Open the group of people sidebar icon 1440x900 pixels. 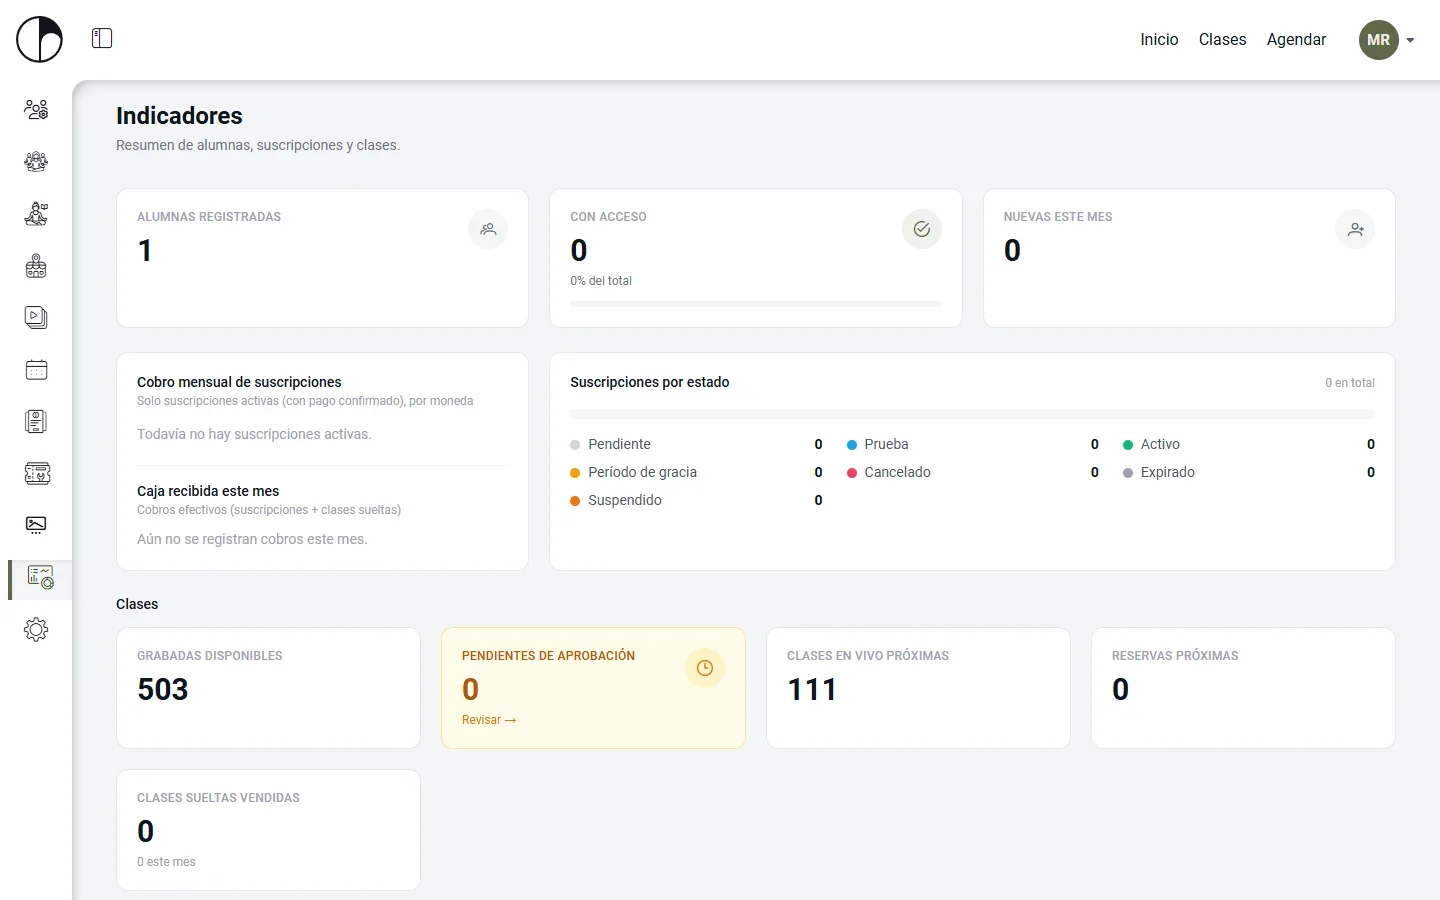(x=36, y=162)
